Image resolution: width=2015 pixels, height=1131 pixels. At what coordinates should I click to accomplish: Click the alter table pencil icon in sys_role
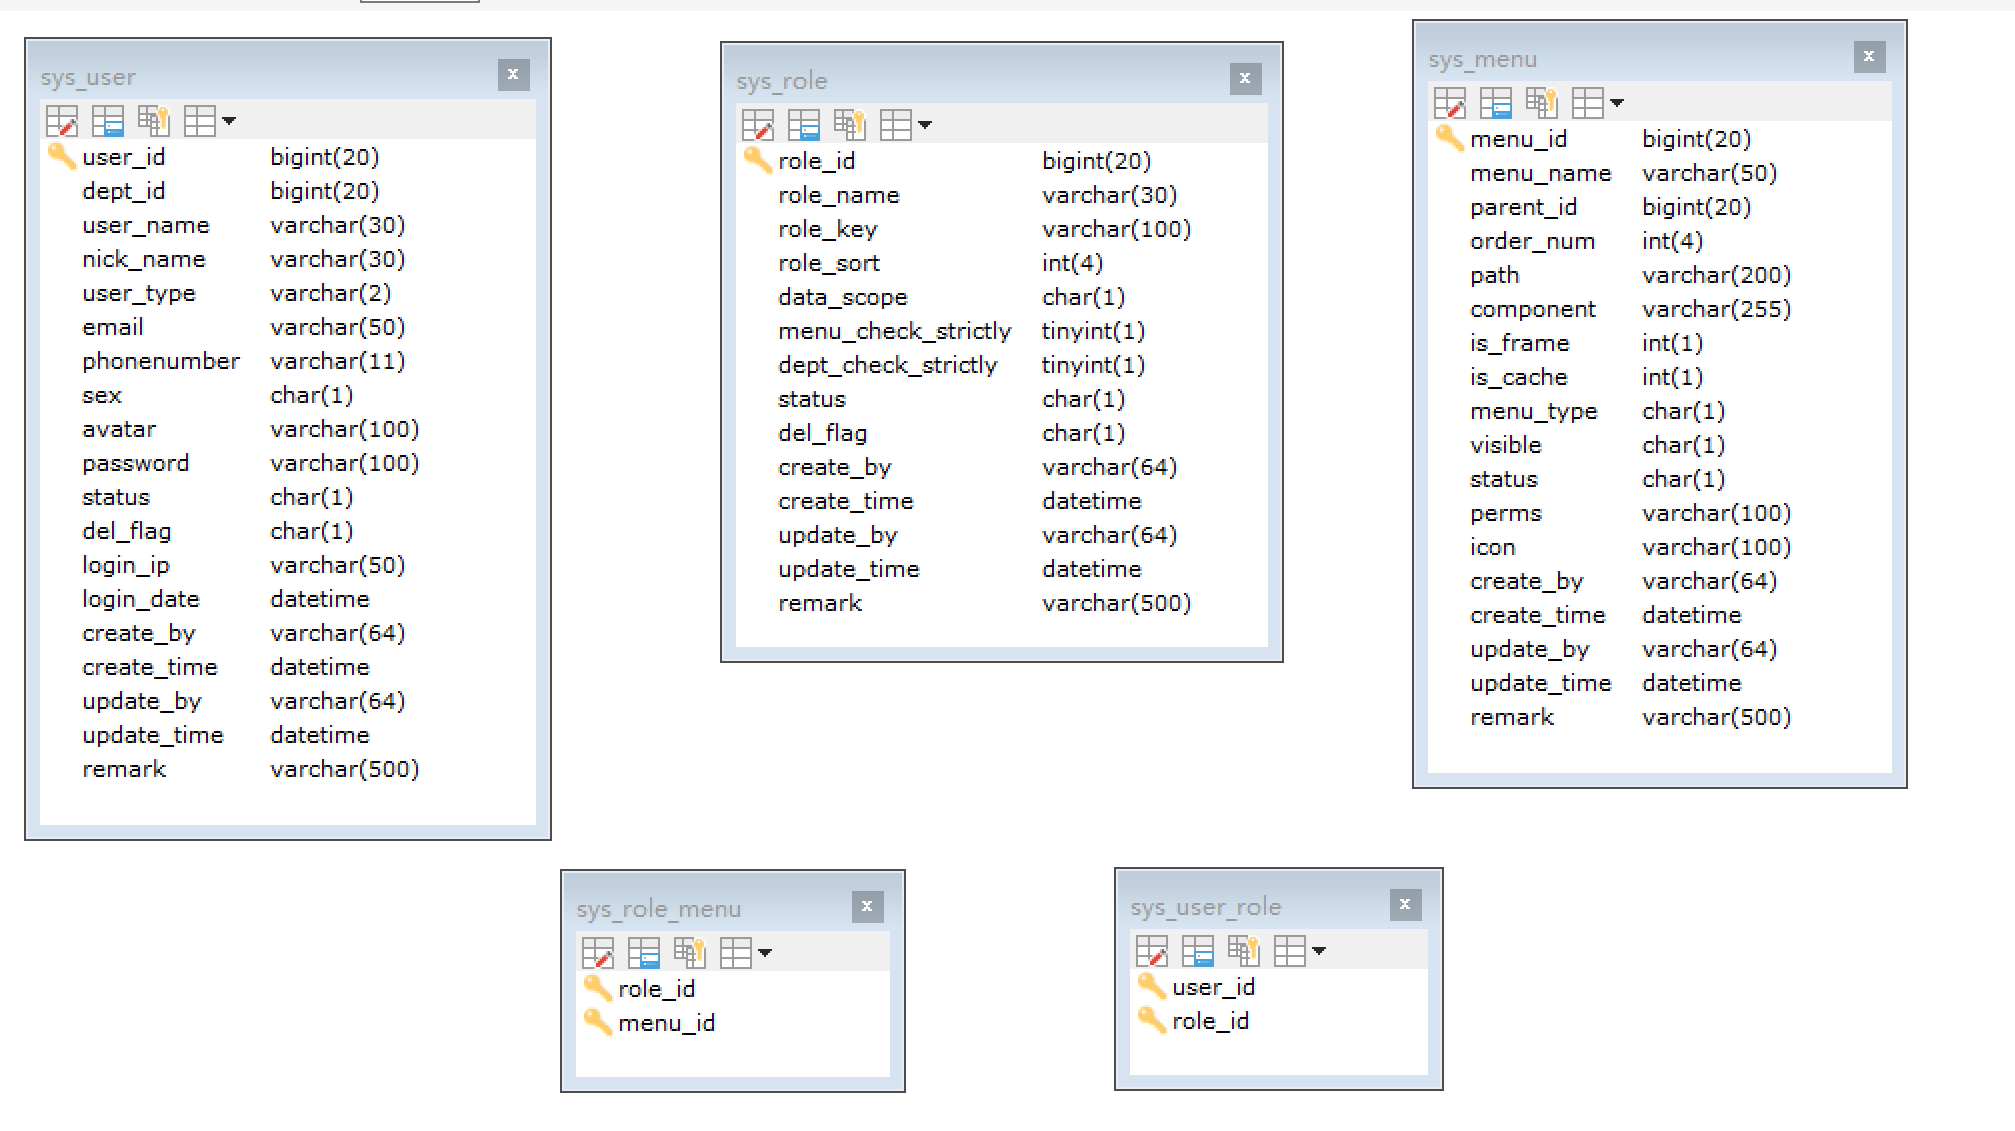point(757,125)
